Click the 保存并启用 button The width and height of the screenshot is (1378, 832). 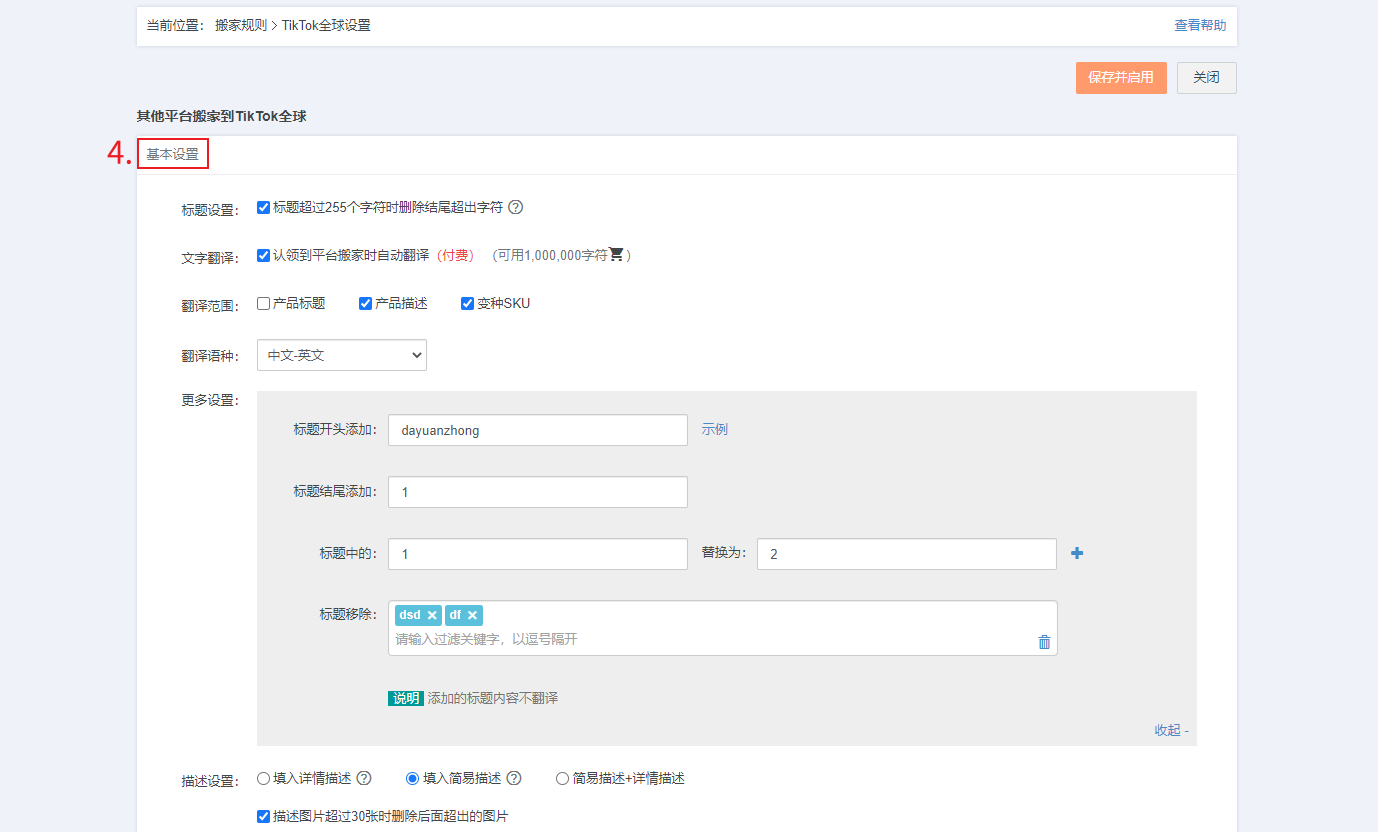(1121, 77)
